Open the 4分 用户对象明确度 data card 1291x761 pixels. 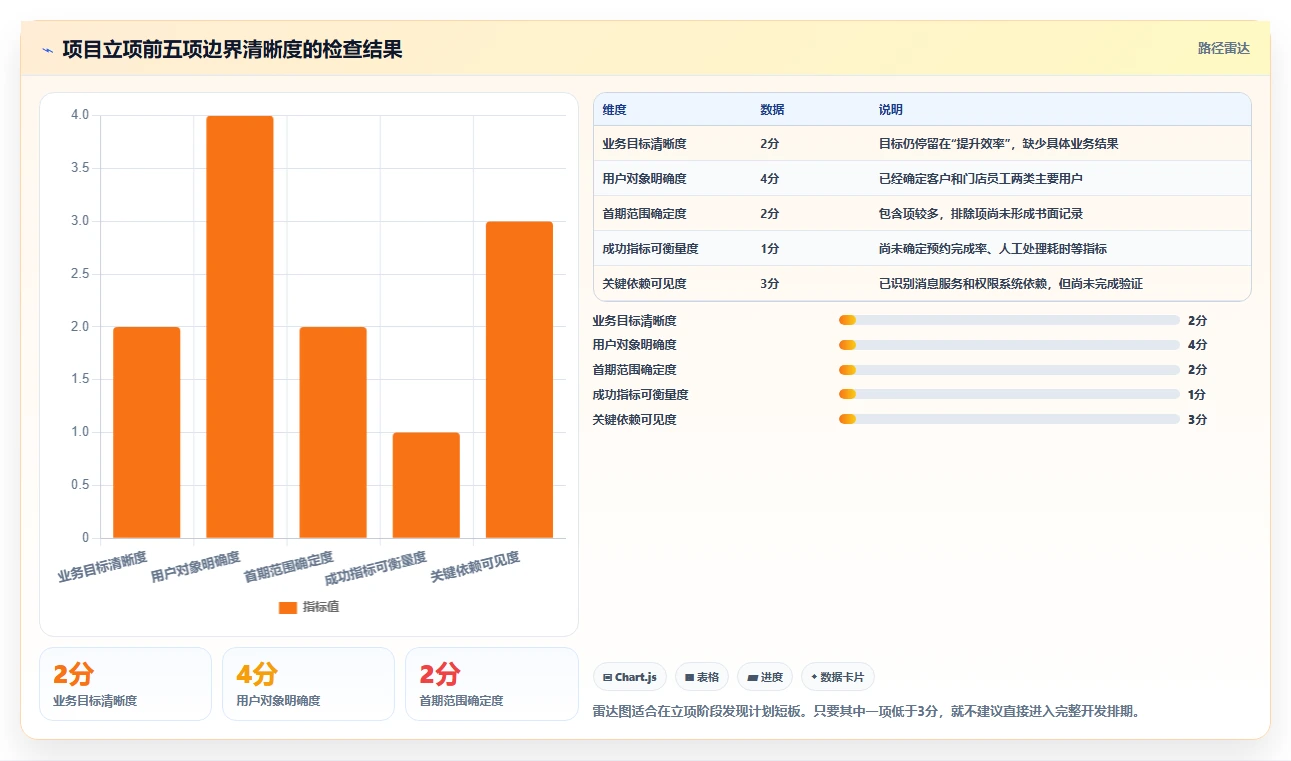308,684
